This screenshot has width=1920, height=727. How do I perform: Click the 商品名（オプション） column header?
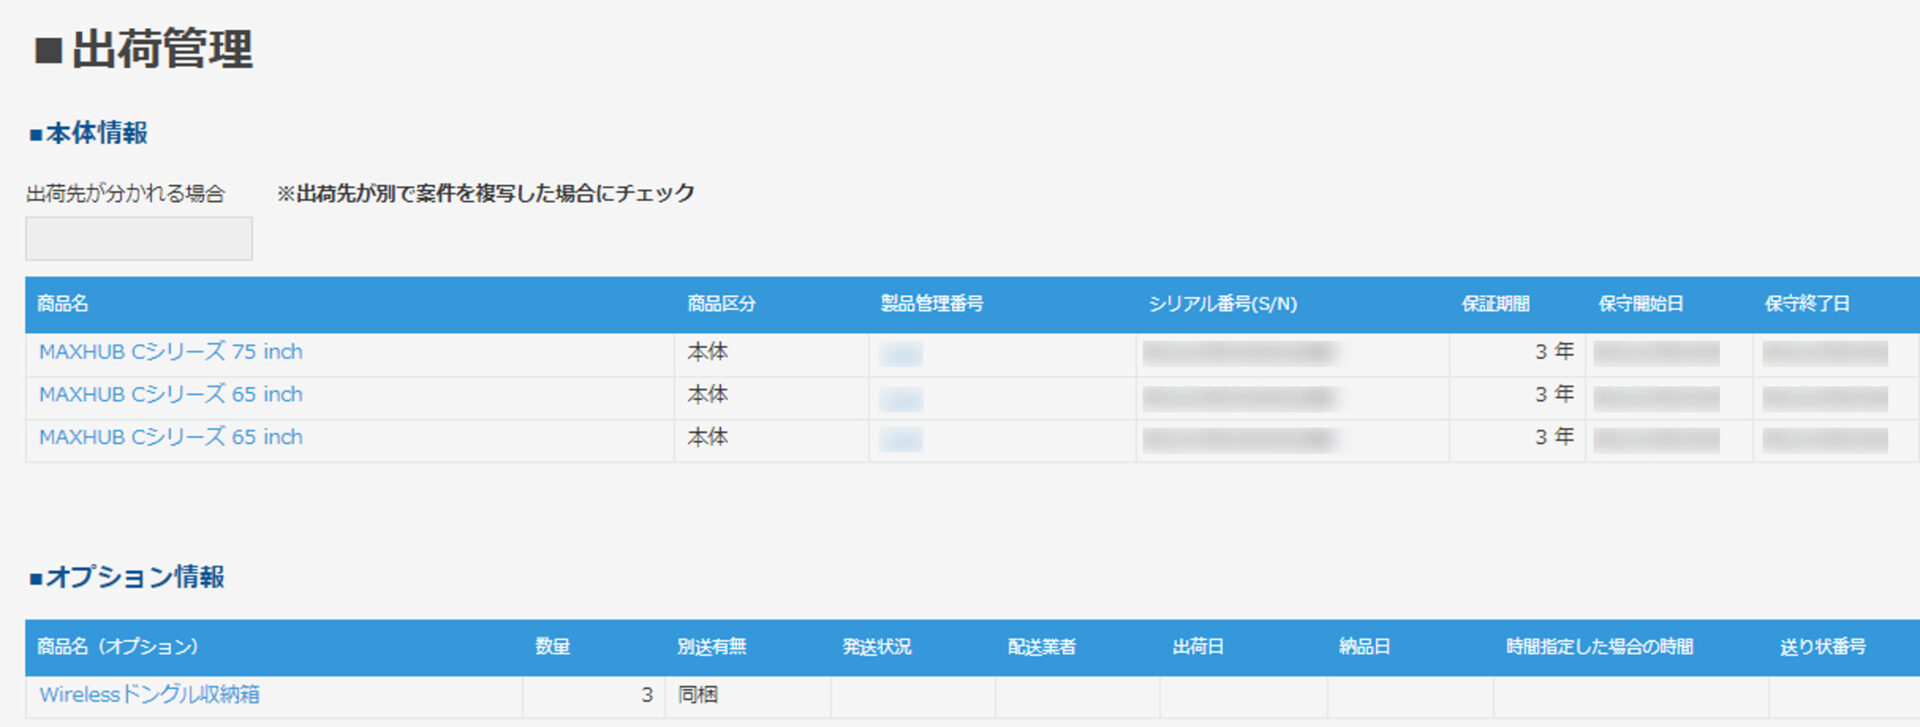click(118, 647)
